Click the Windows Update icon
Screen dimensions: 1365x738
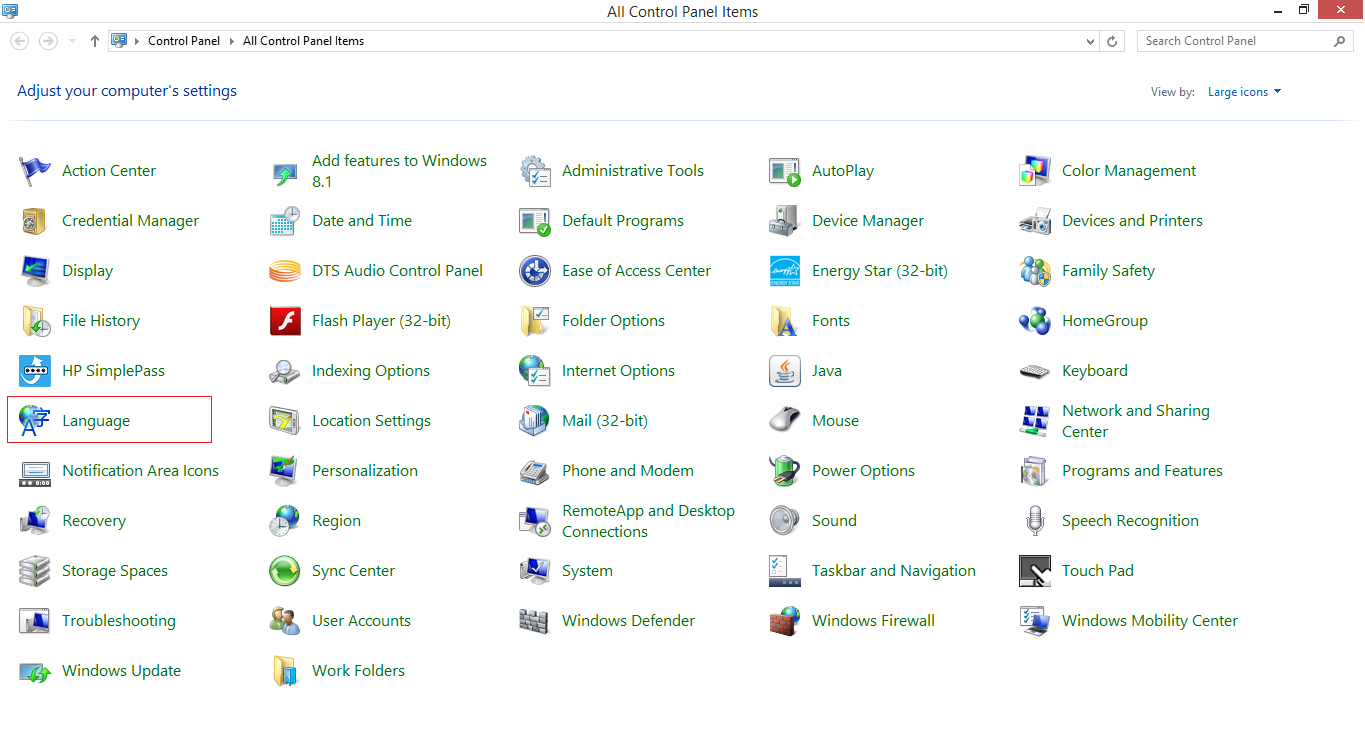35,671
